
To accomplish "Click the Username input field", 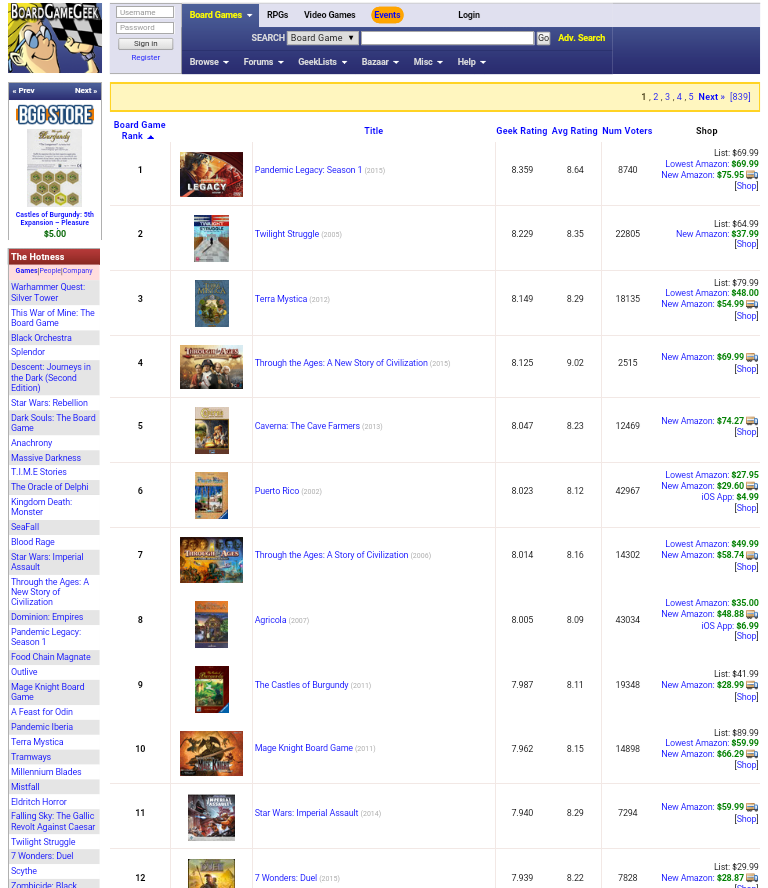I will (145, 12).
